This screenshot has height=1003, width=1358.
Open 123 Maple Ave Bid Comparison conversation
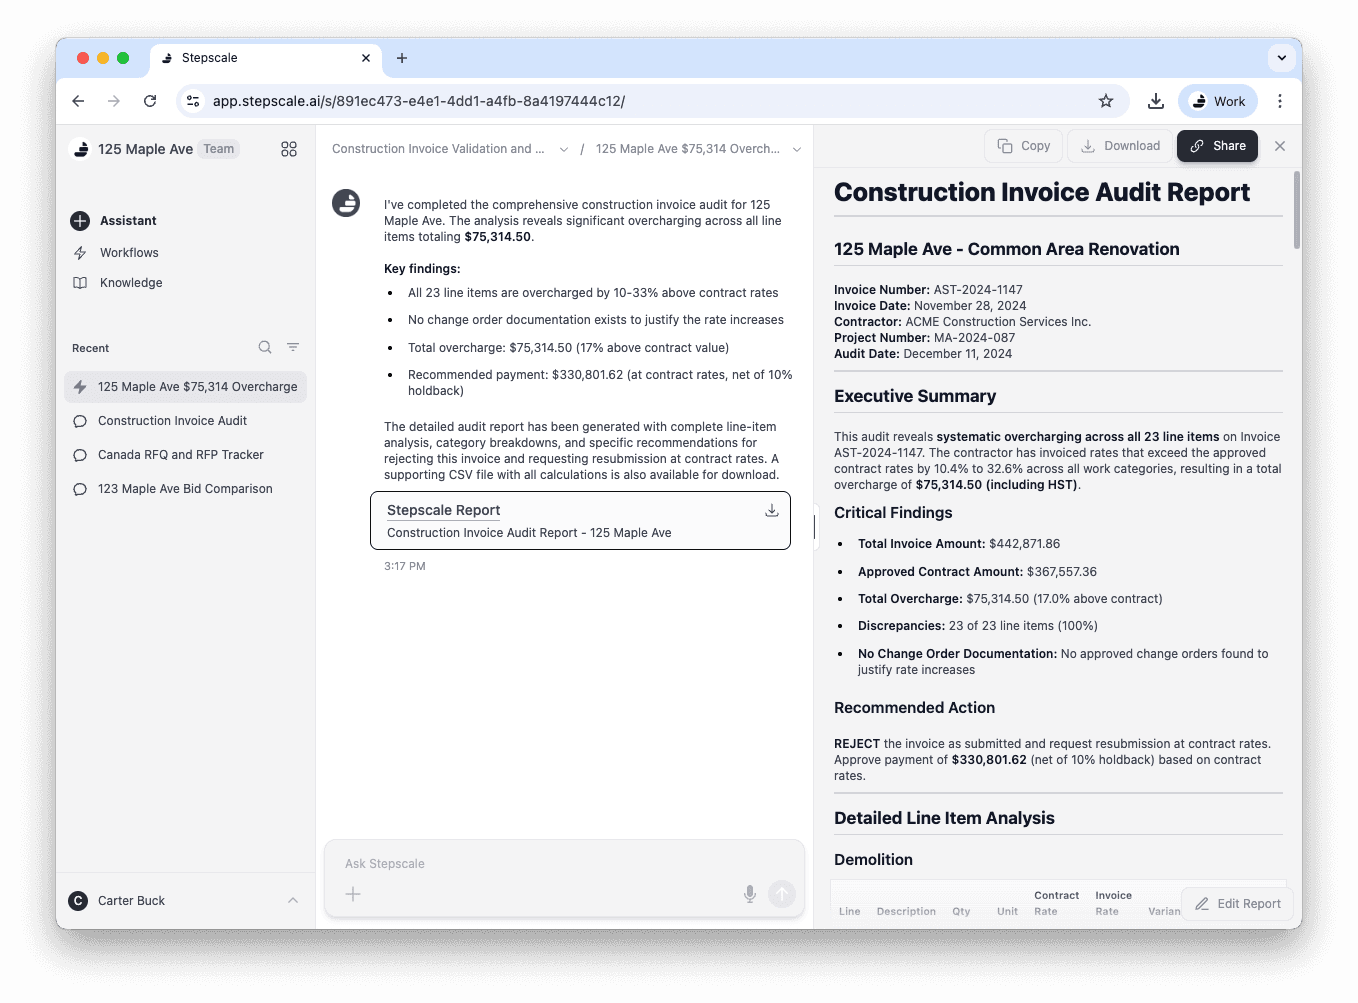186,489
